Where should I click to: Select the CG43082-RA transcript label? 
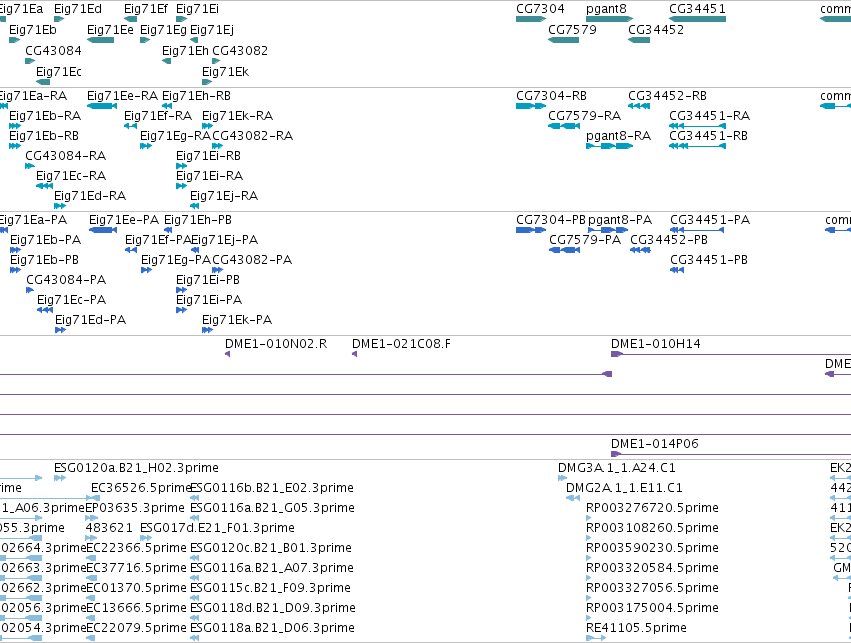(252, 136)
